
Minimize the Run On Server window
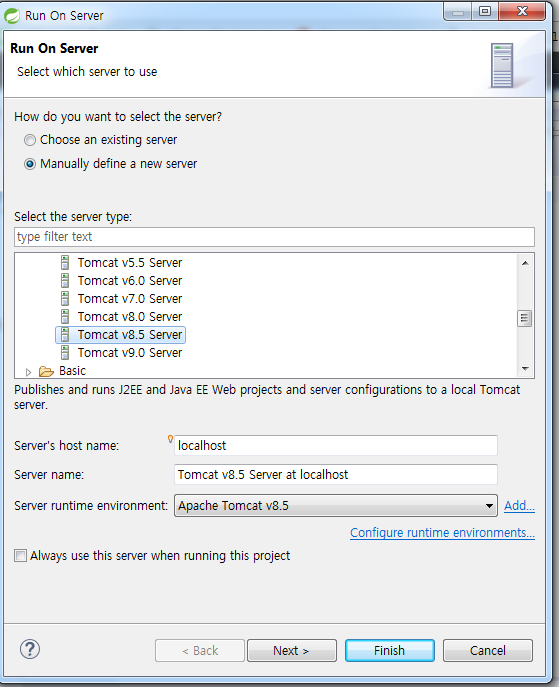458,11
